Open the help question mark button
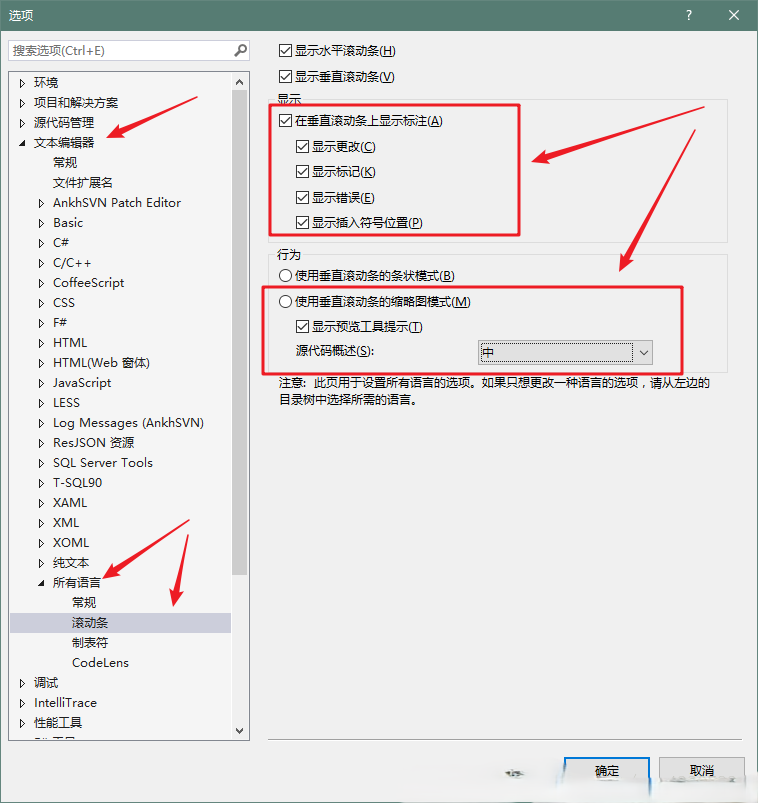The height and width of the screenshot is (803, 758). pos(689,15)
